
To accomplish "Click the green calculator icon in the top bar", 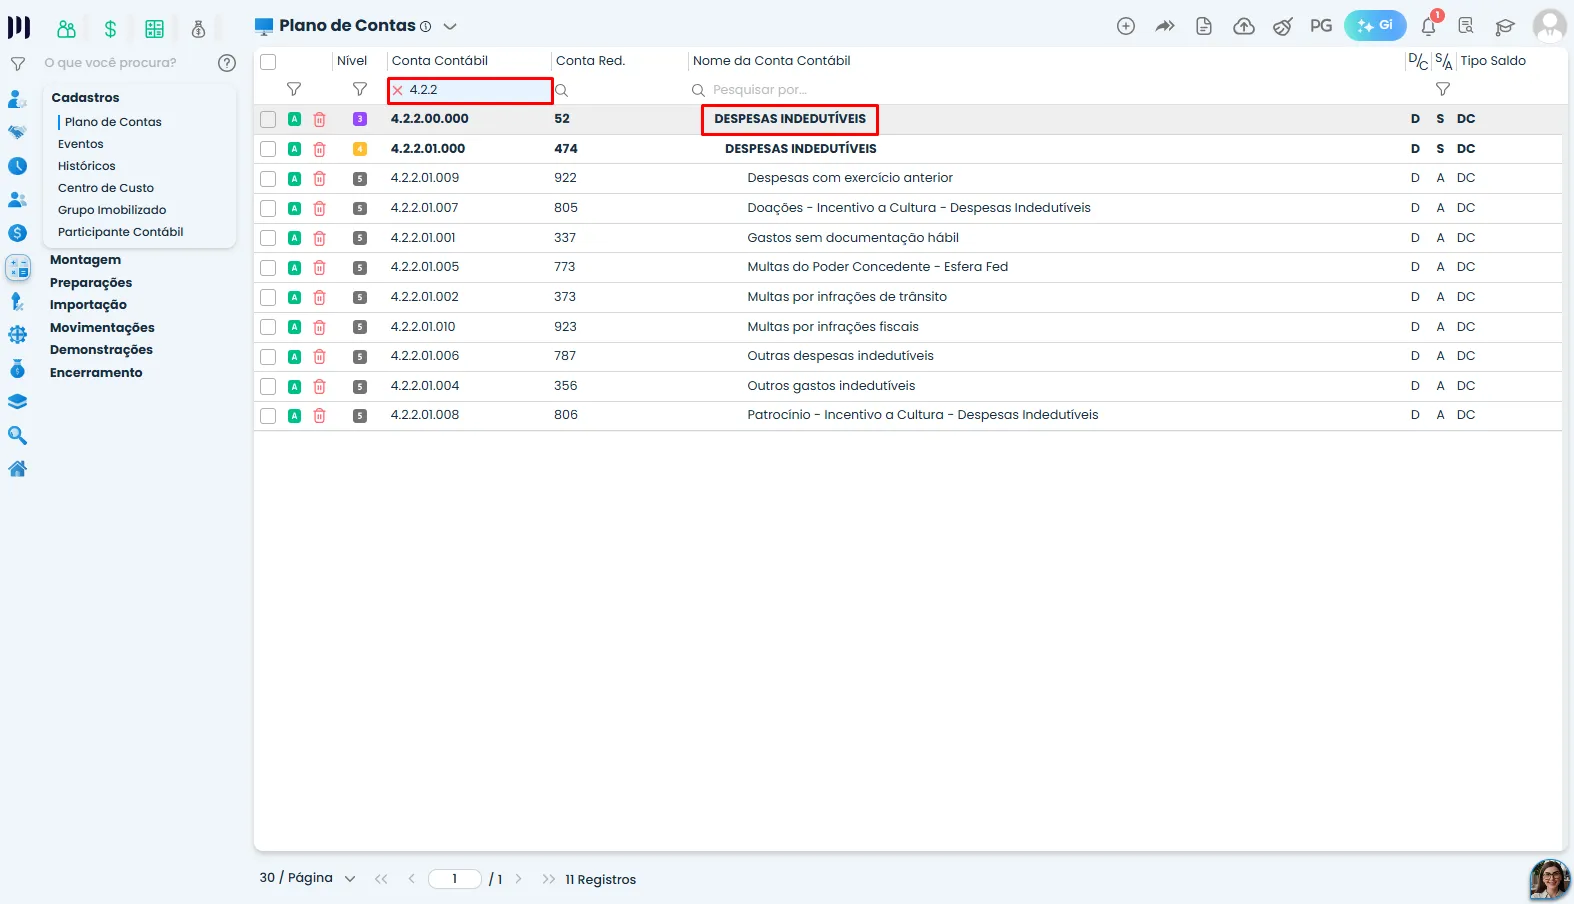I will click(154, 29).
